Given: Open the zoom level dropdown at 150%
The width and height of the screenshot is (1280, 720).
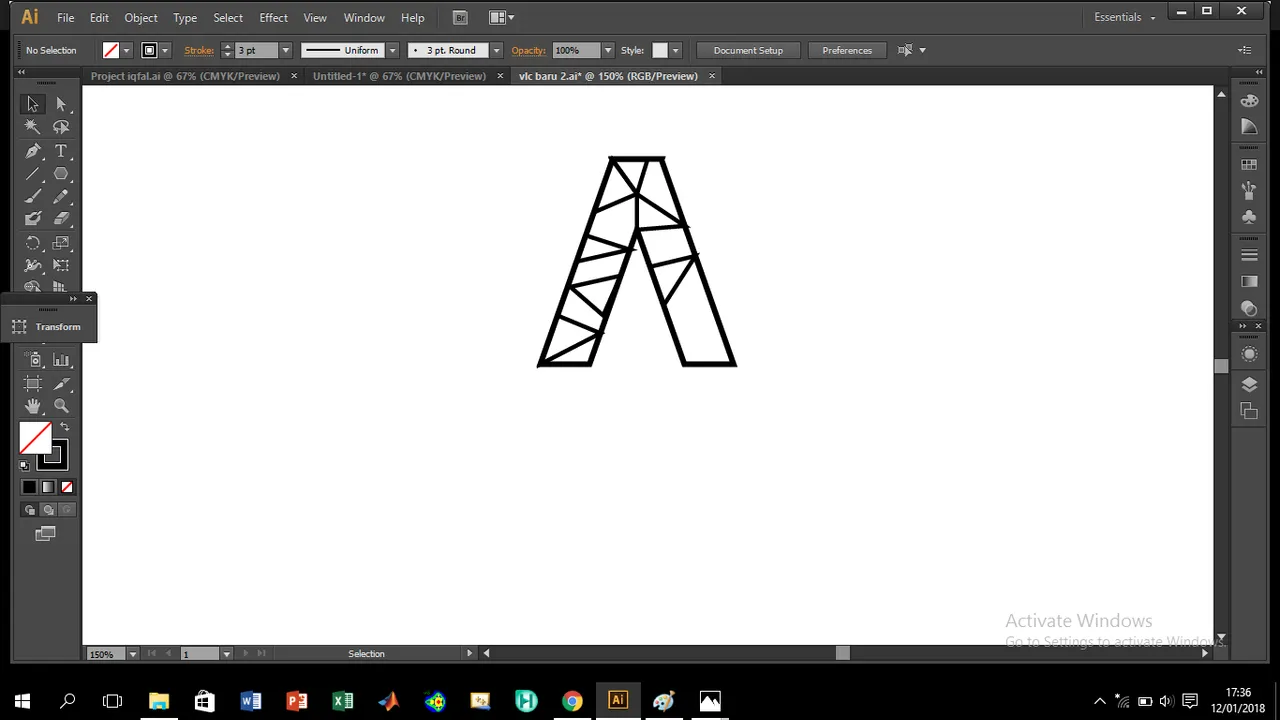Looking at the screenshot, I should coord(131,654).
